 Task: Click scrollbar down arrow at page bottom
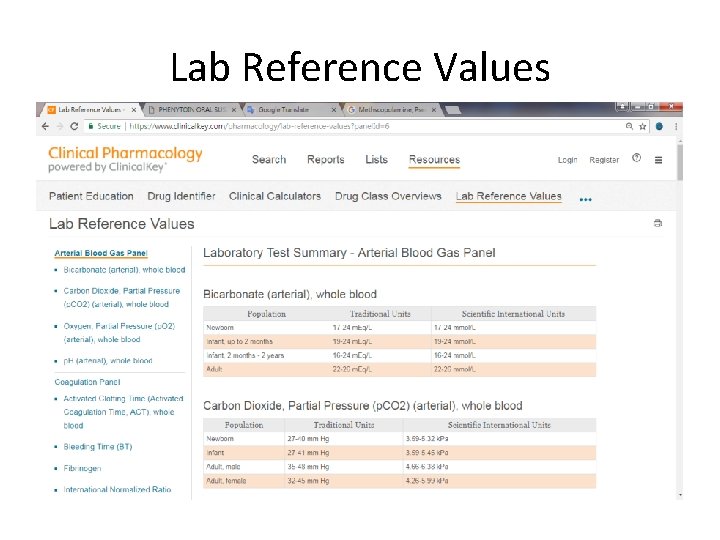[680, 495]
